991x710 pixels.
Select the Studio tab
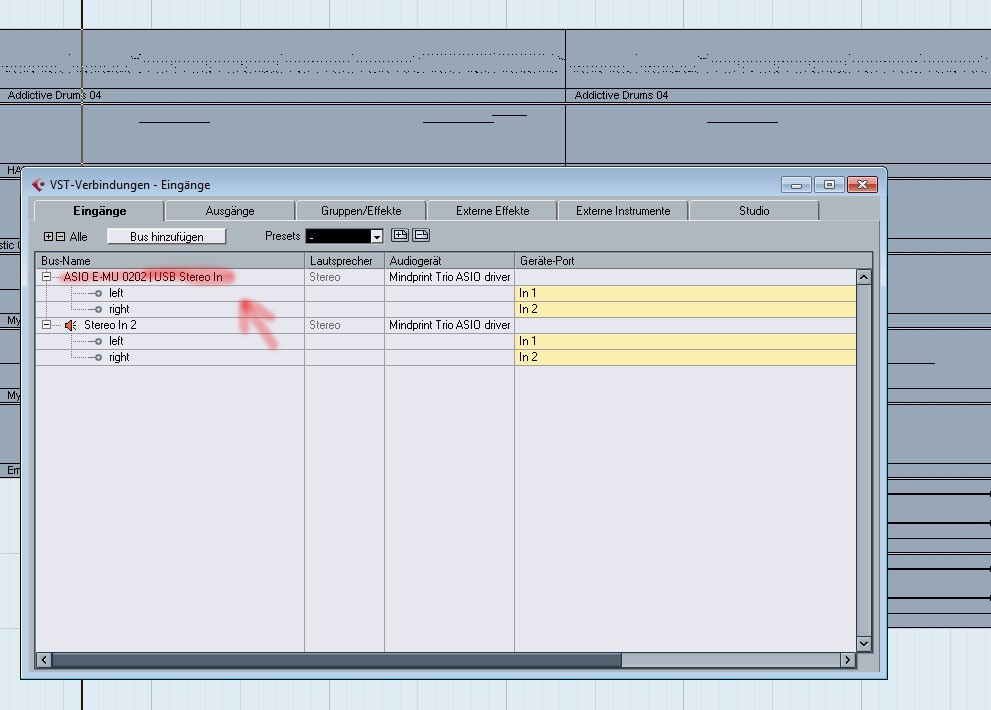(x=754, y=211)
